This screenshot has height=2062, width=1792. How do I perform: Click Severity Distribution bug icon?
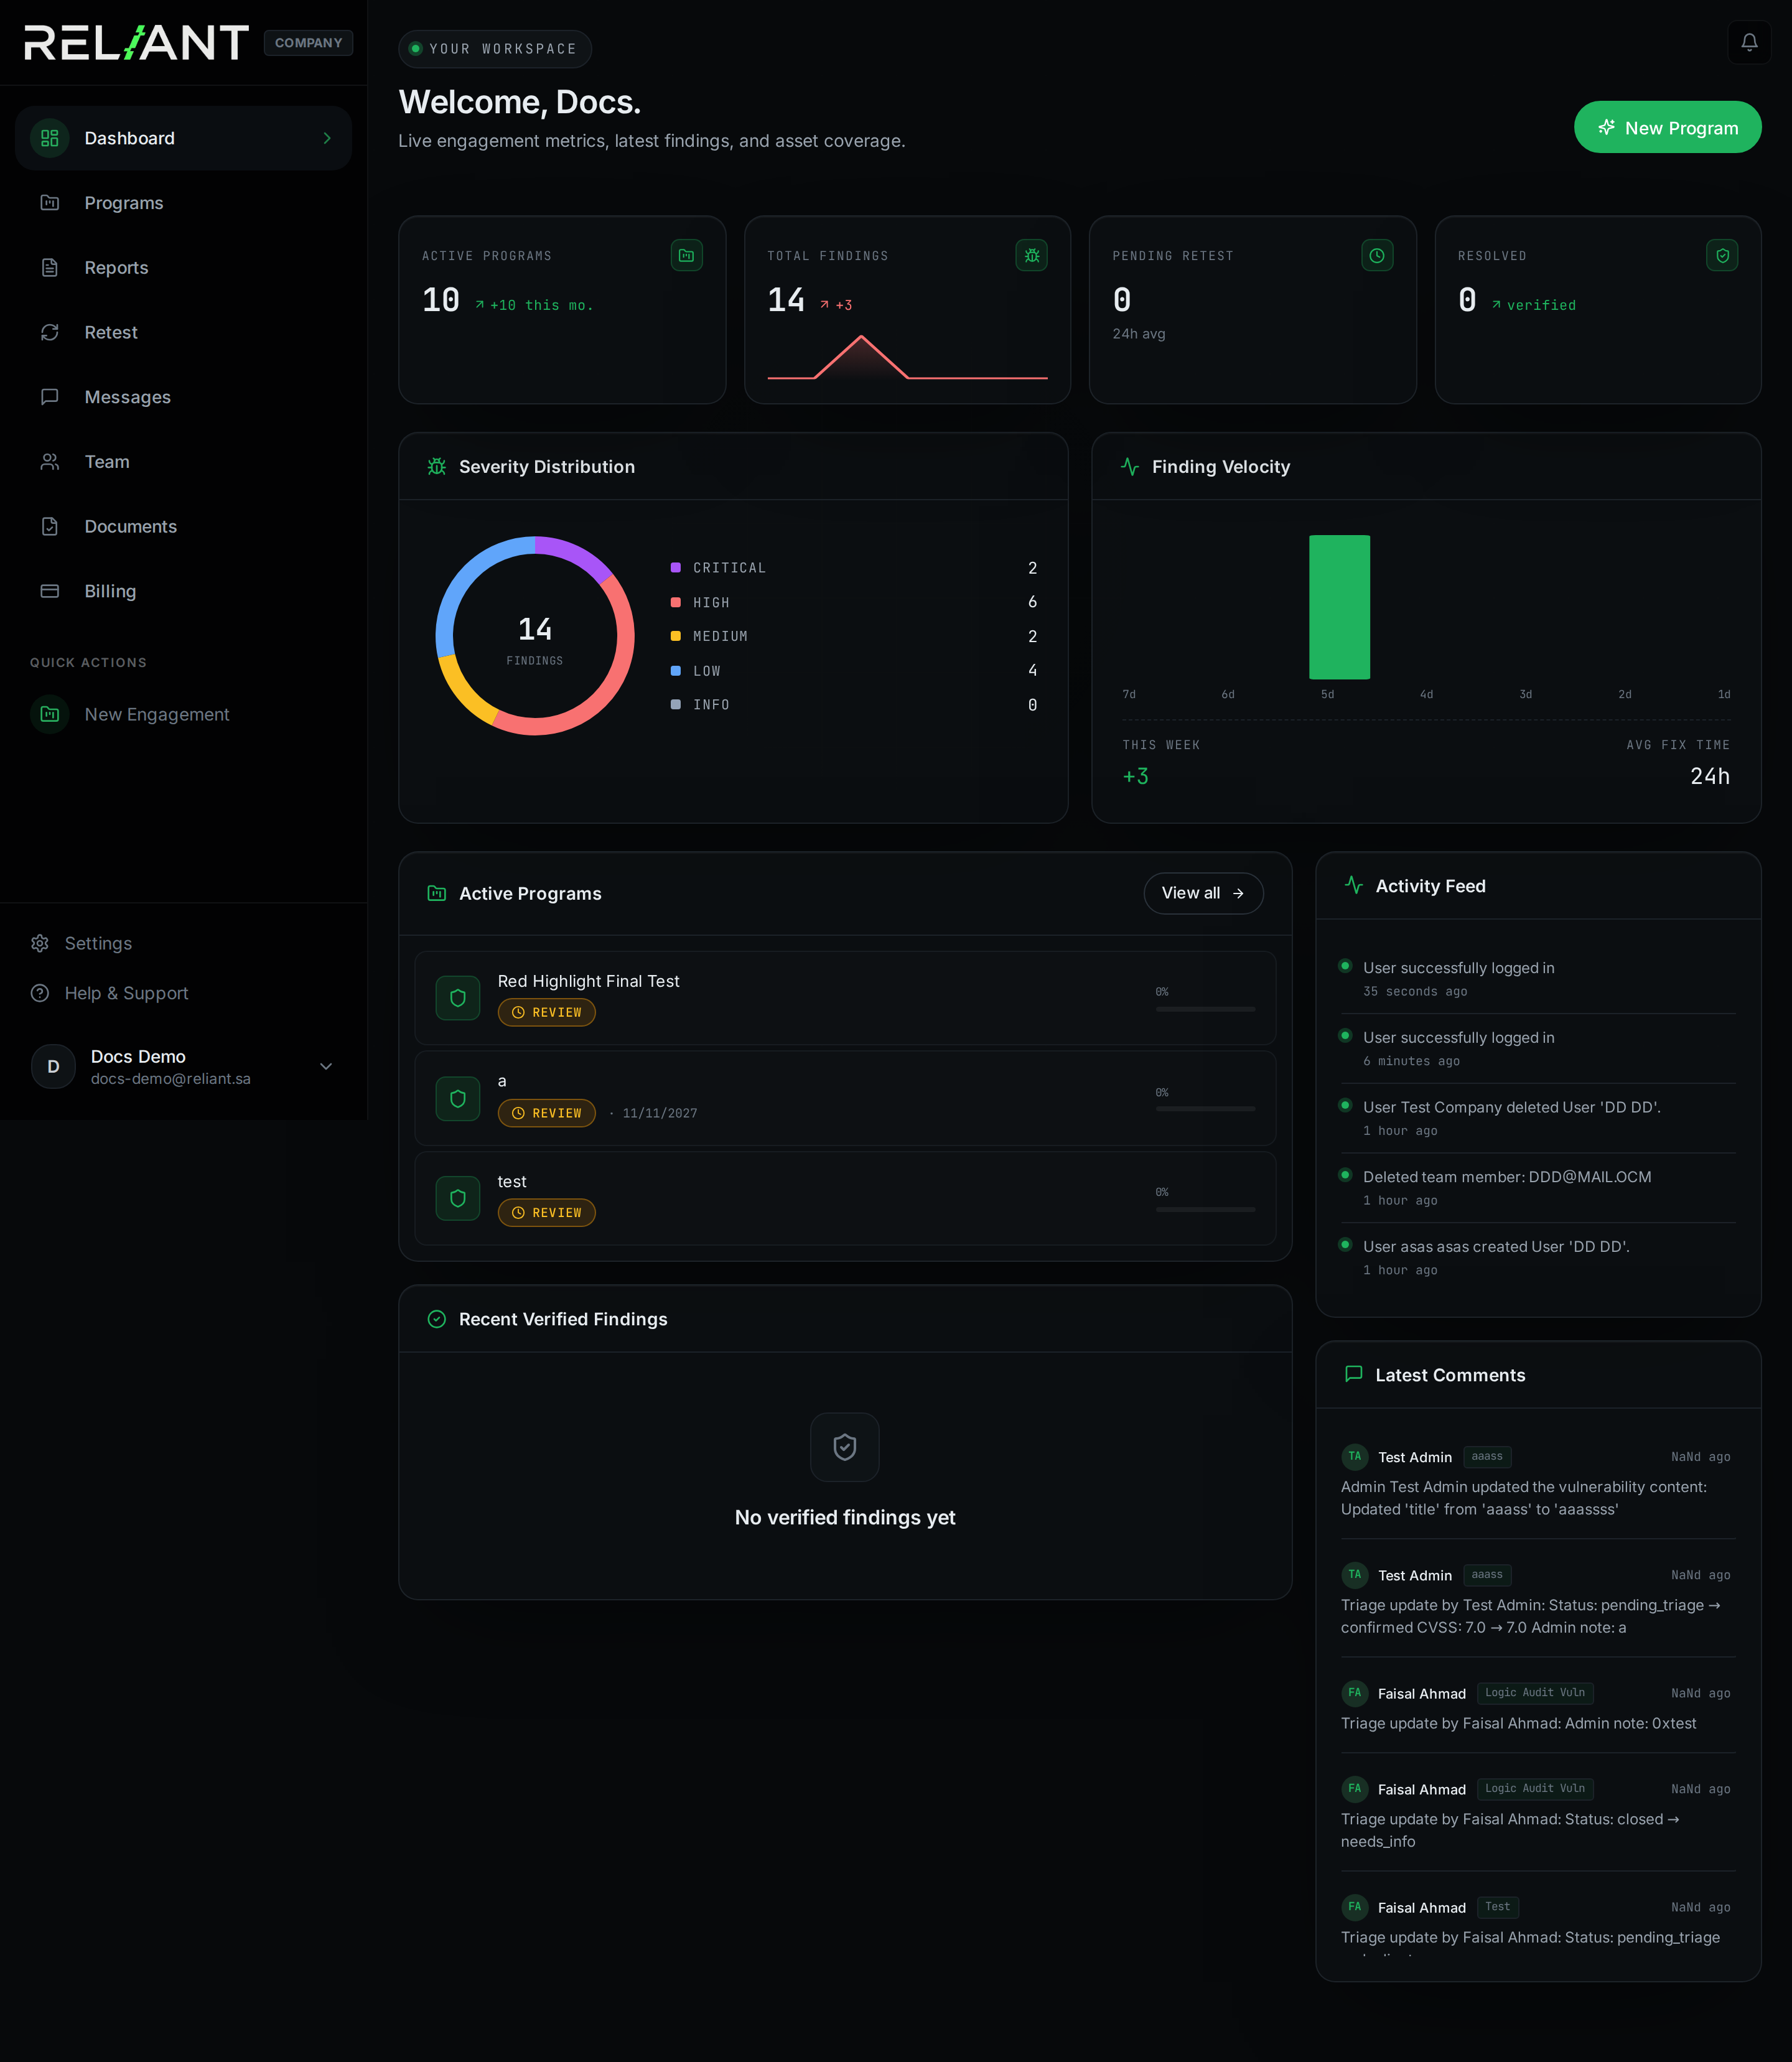[437, 467]
